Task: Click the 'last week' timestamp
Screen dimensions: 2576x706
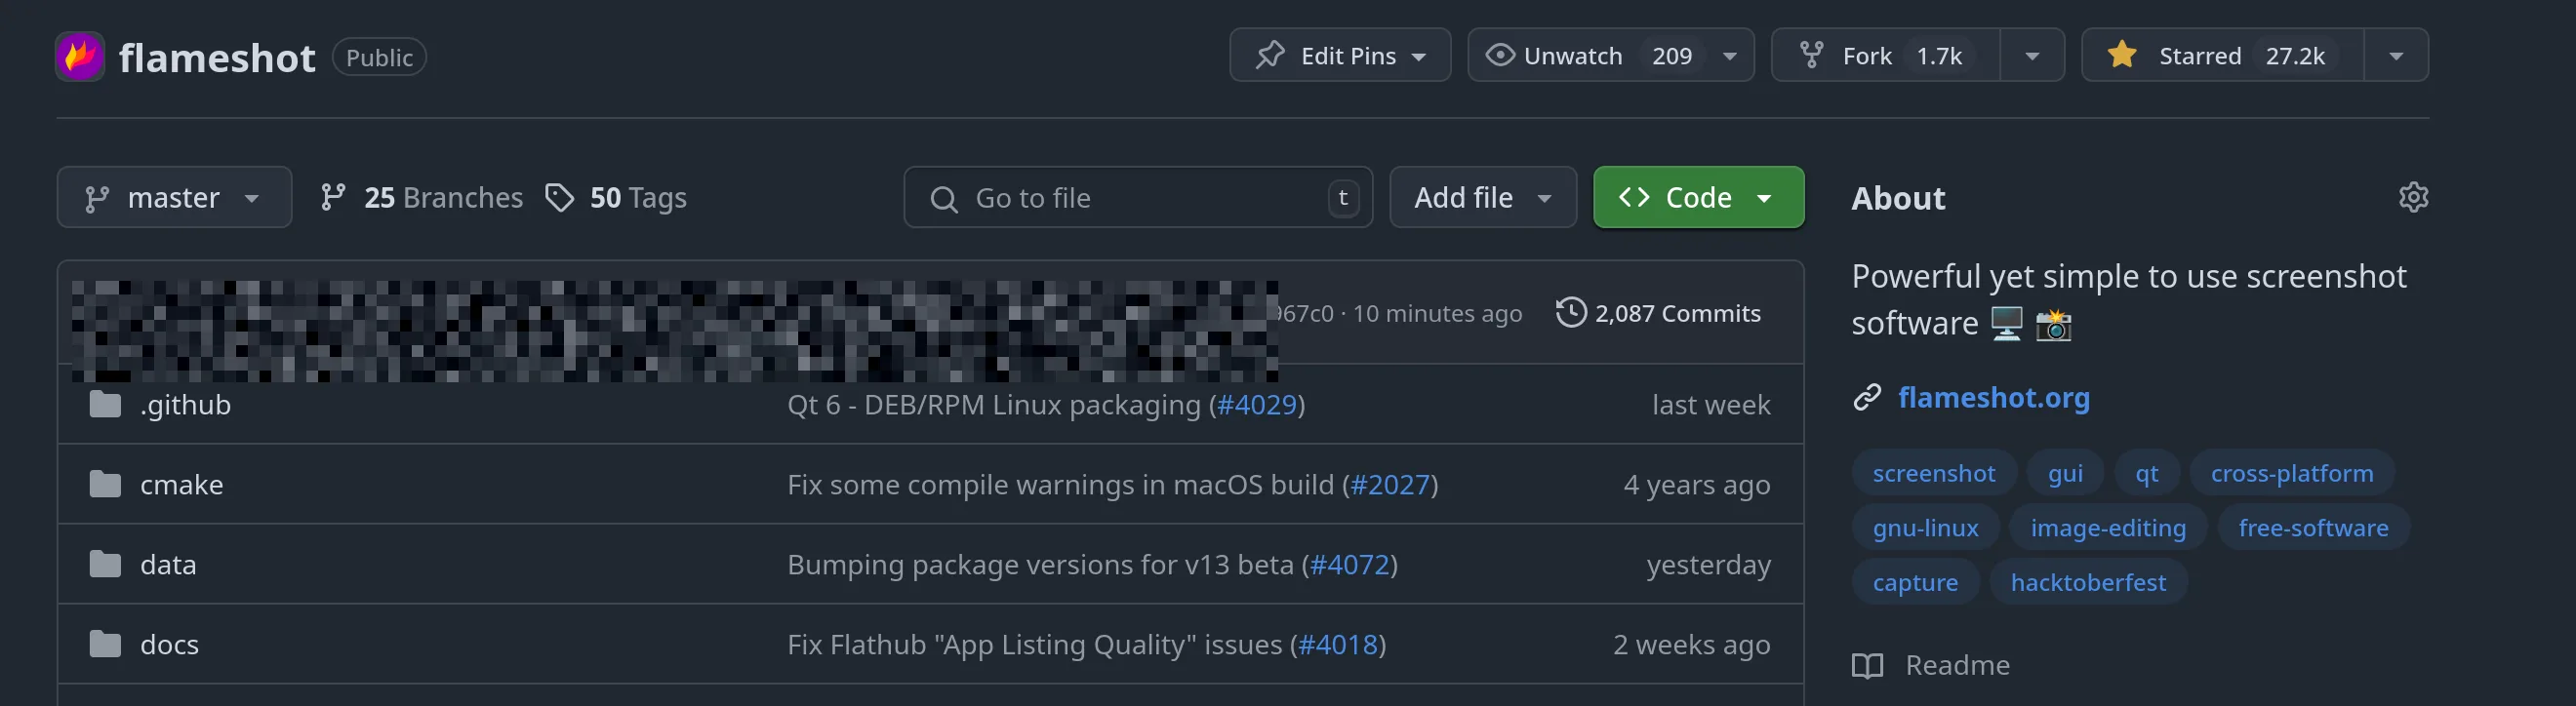Action: (1711, 404)
